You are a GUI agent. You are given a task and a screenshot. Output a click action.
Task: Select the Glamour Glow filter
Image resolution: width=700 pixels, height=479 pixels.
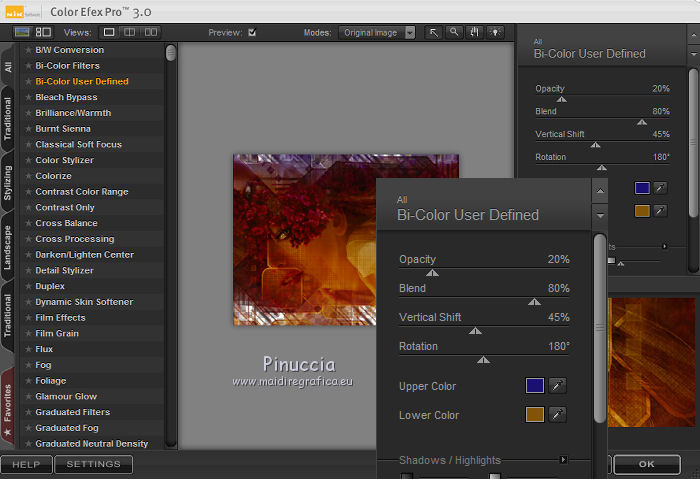(65, 397)
